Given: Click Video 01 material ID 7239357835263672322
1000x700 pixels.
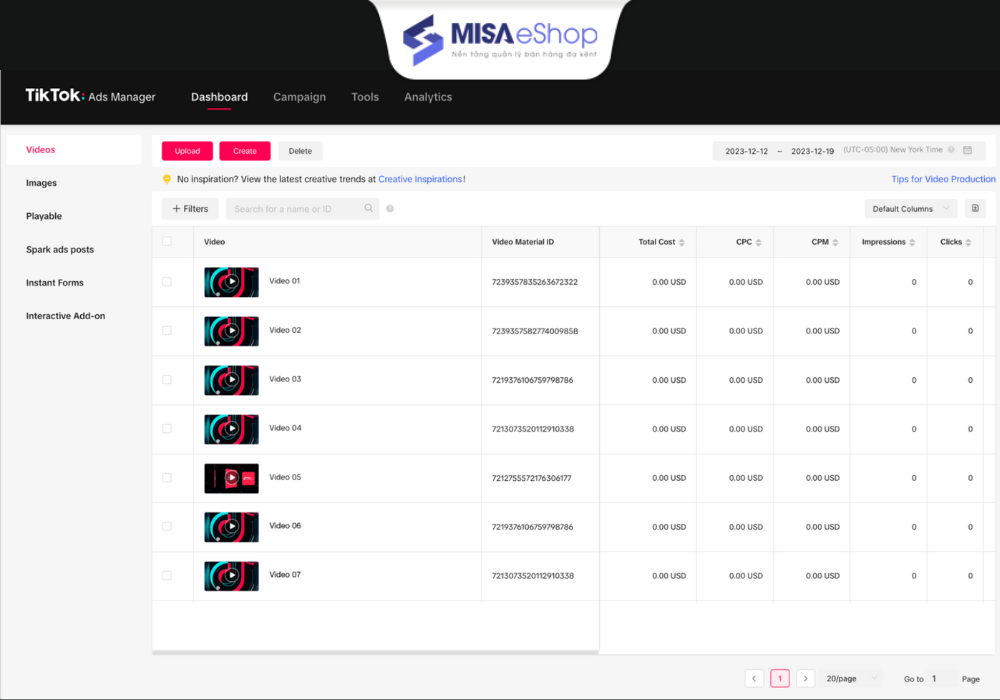Looking at the screenshot, I should [x=534, y=282].
